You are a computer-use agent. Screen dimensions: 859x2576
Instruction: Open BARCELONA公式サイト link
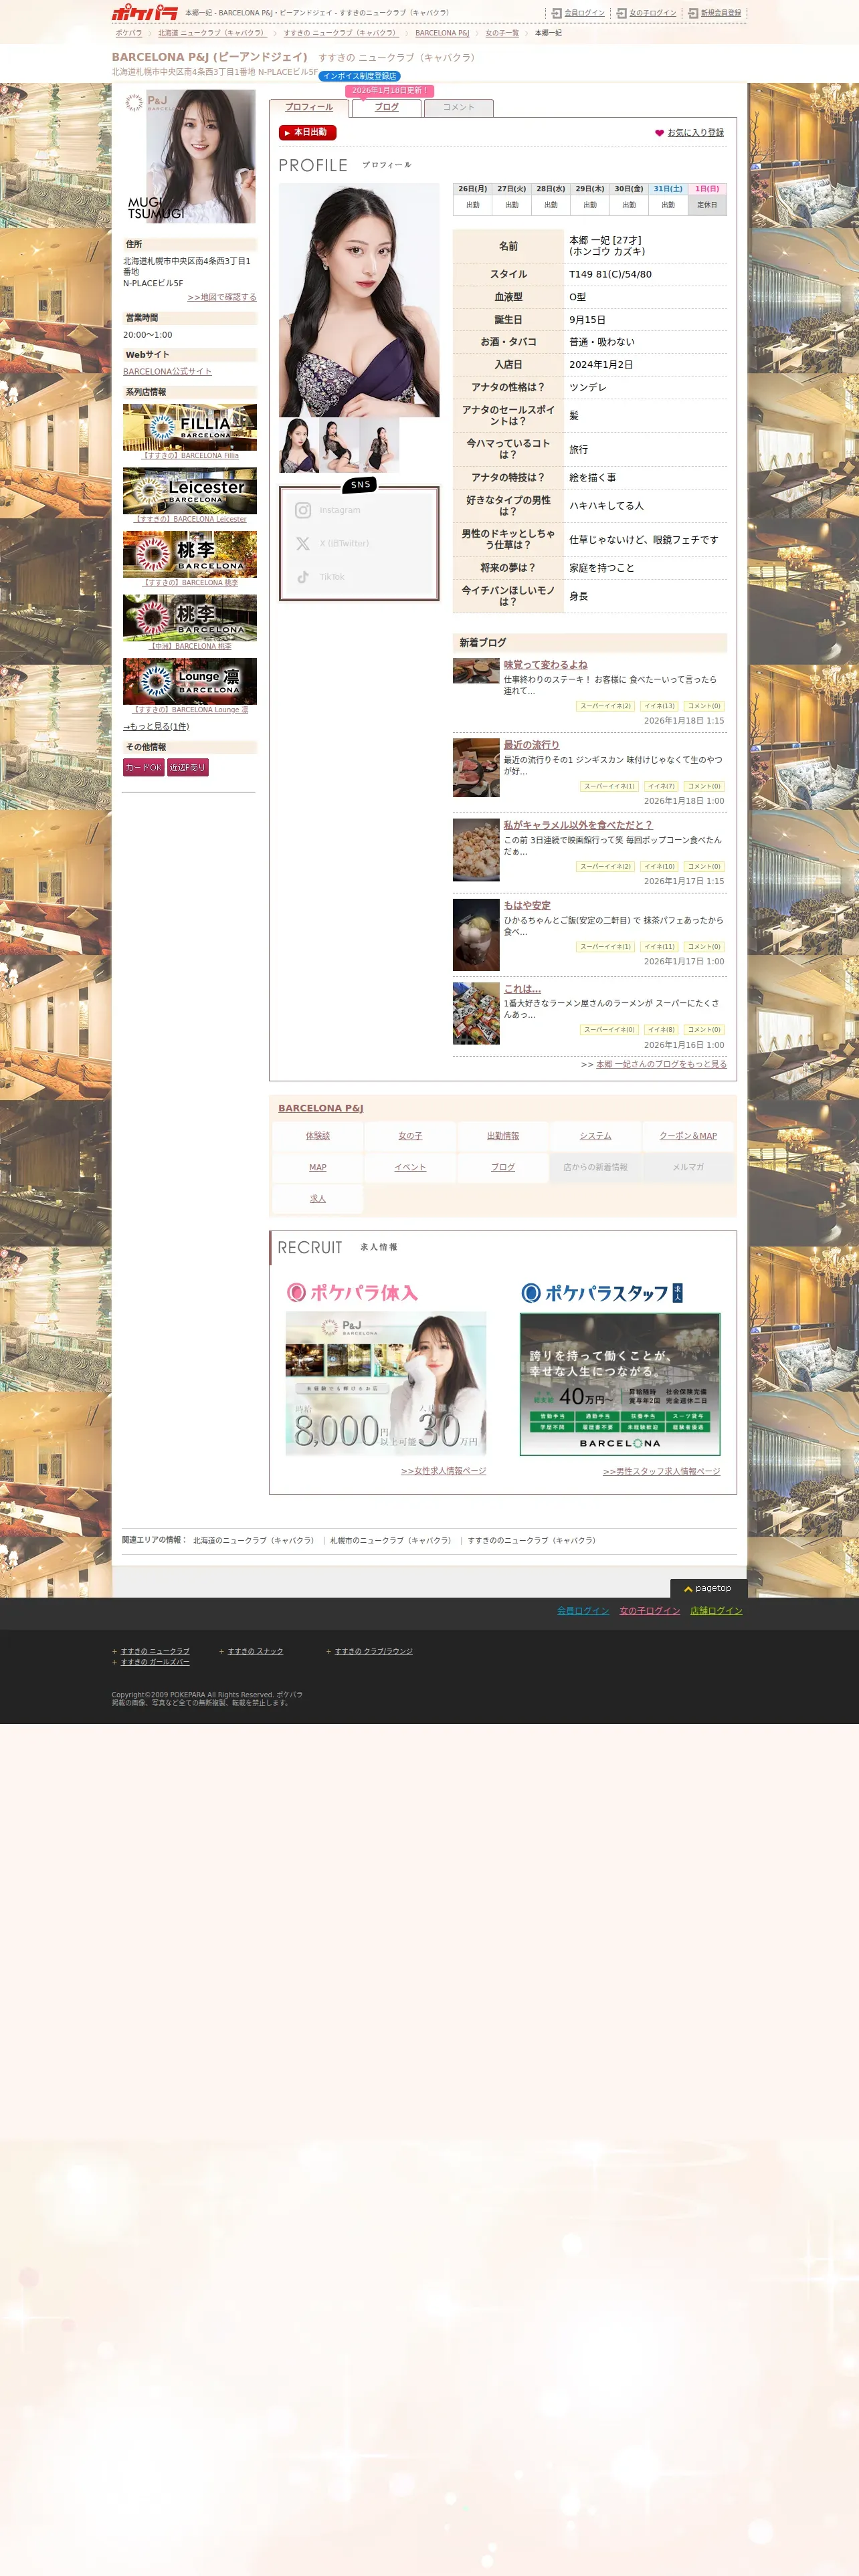click(167, 371)
